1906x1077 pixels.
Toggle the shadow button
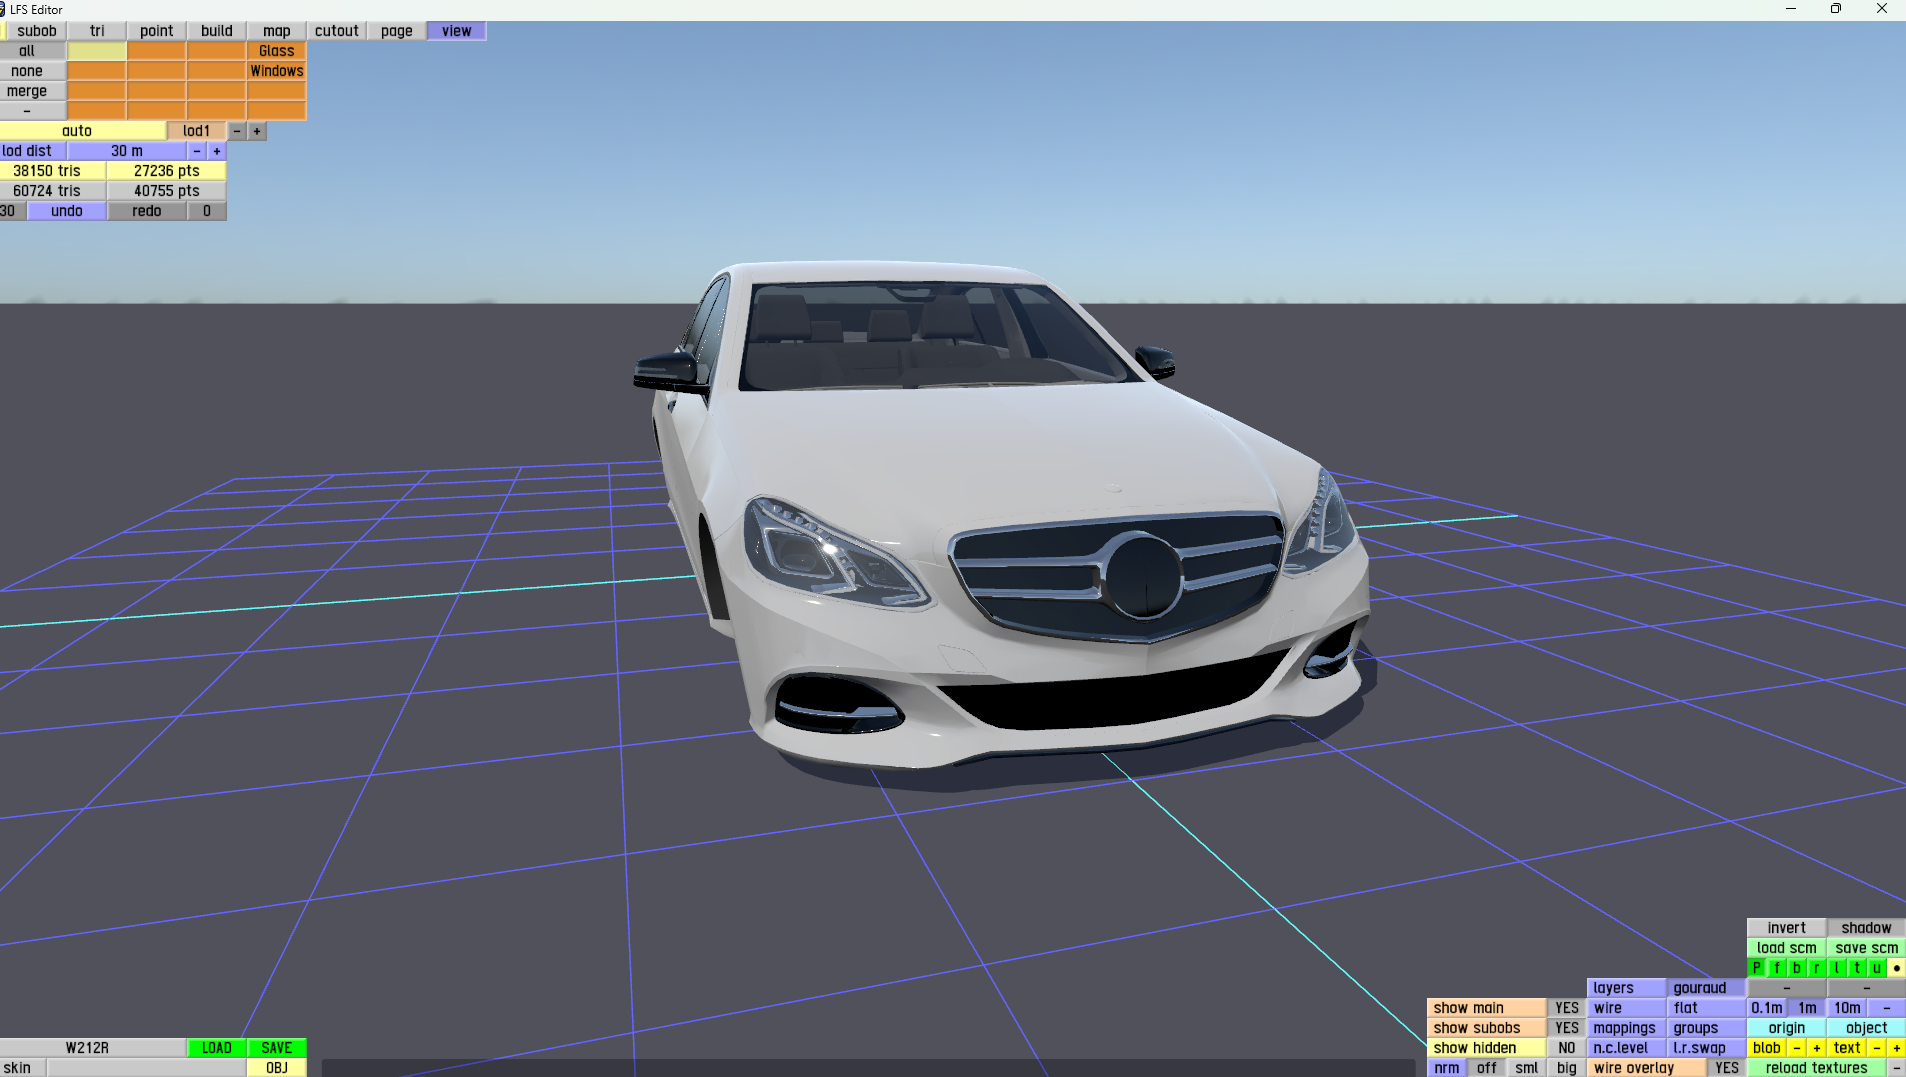(x=1867, y=928)
